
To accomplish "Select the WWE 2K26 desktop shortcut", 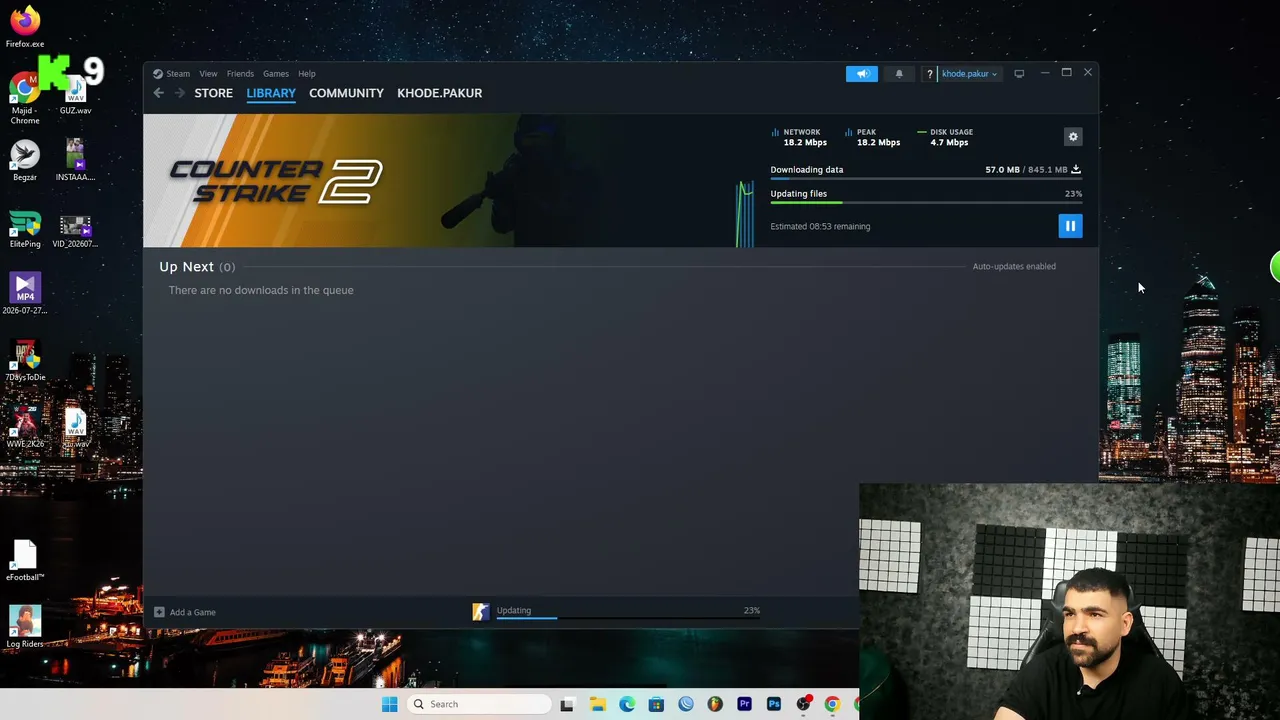I will click(x=25, y=427).
